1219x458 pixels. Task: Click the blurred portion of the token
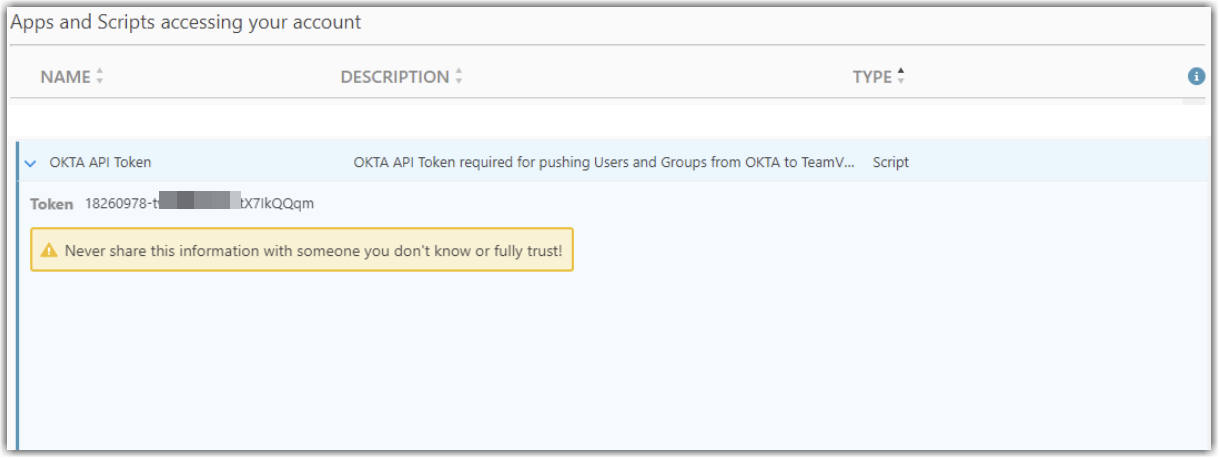(x=199, y=204)
